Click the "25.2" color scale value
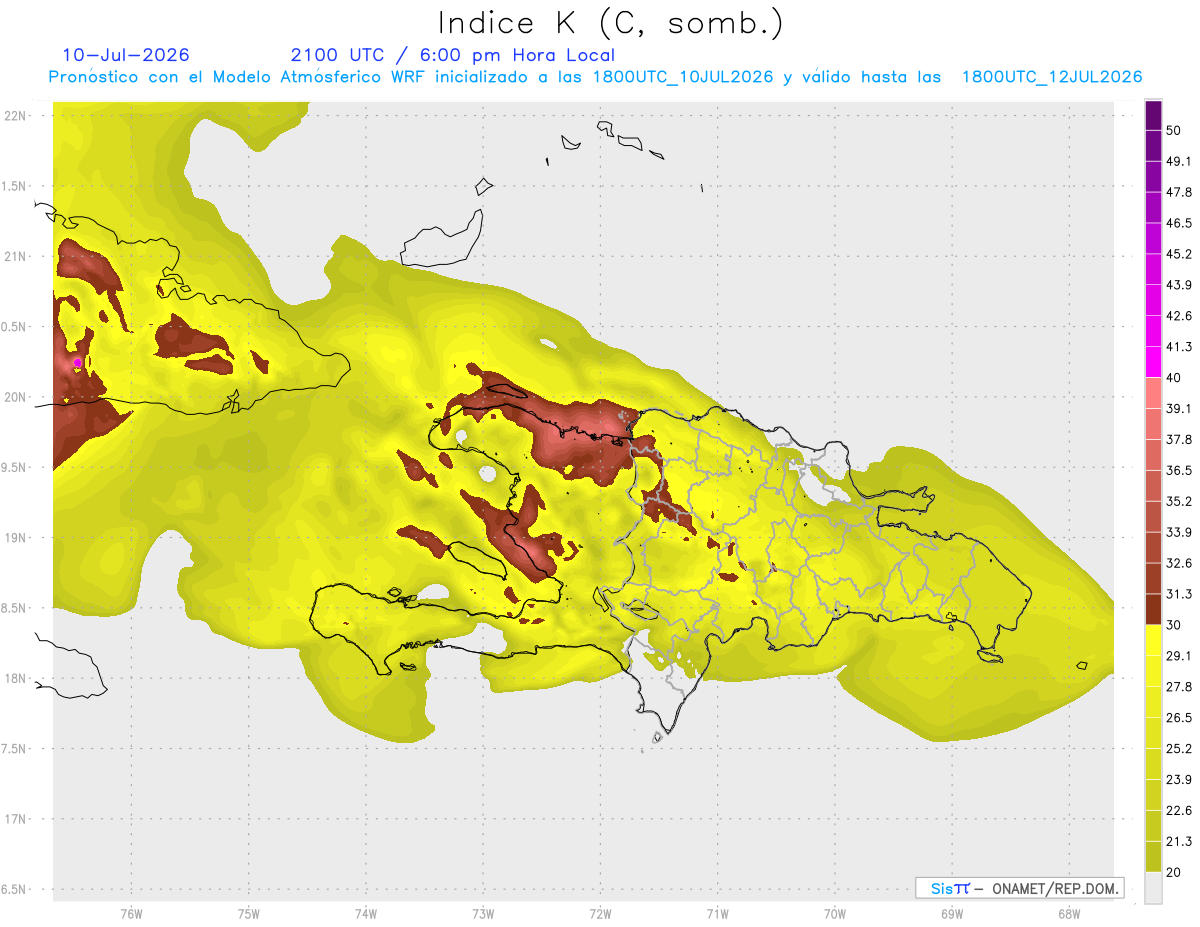Viewport: 1200px width, 927px height. 1179,748
